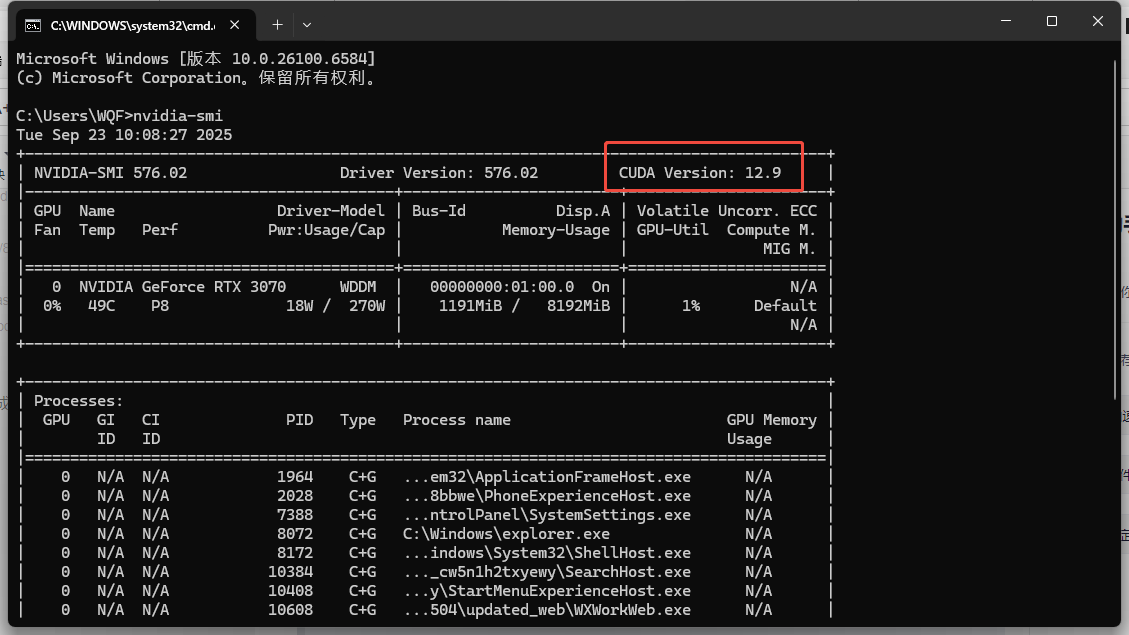Click the cmd icon on the terminal tab

pos(33,24)
